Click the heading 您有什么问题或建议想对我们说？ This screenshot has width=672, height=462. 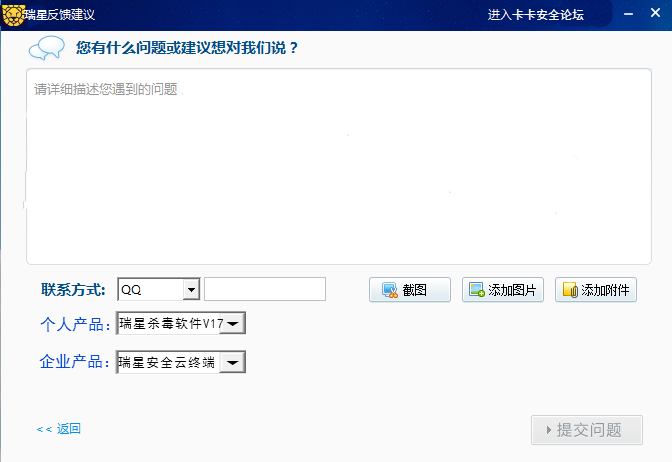[187, 48]
